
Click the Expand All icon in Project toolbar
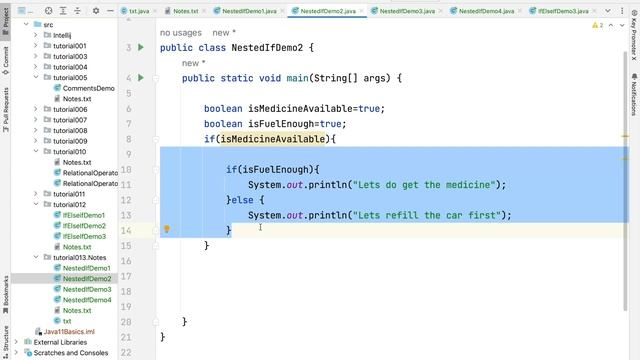pos(63,11)
